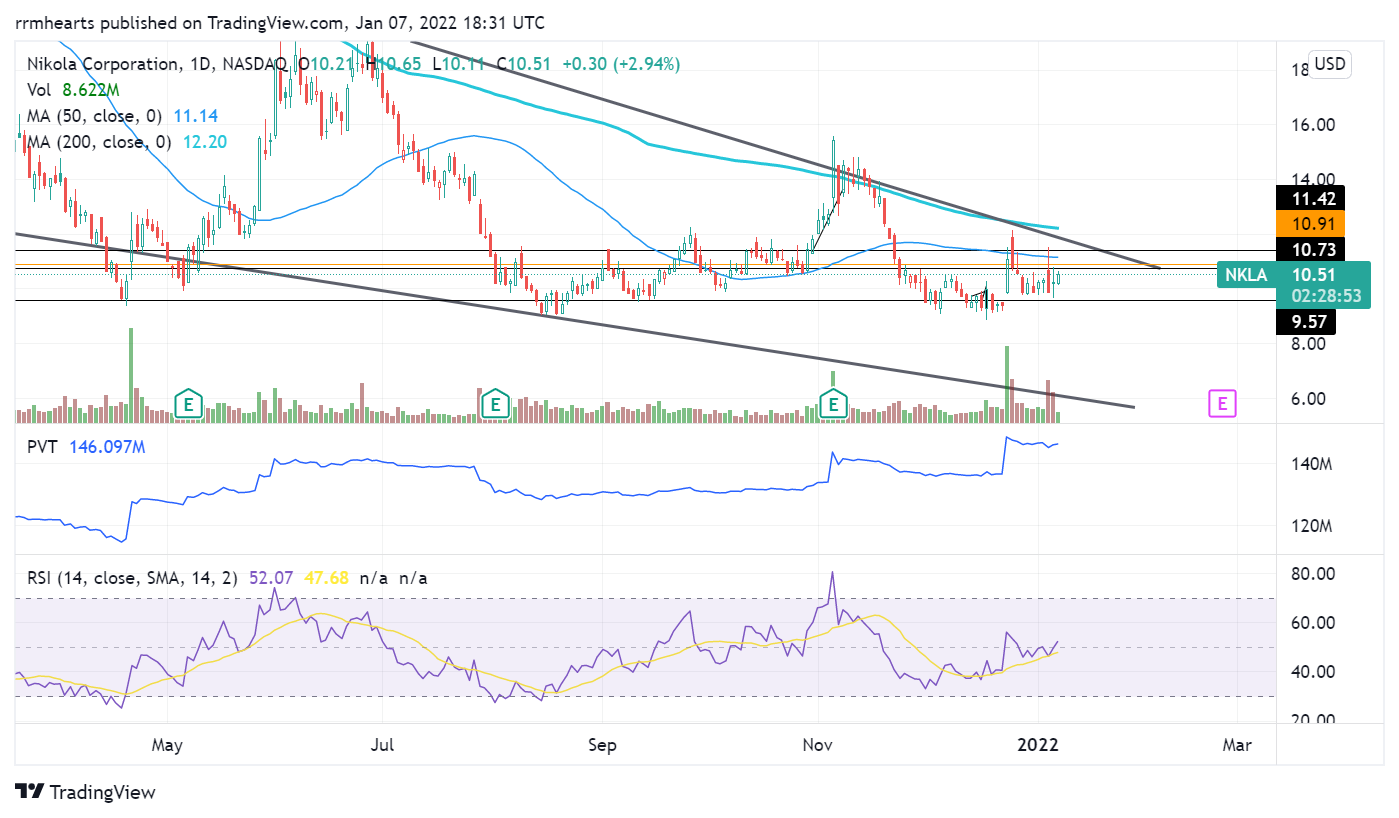Click the 40.00 RSI axis label
1399x818 pixels.
tap(1311, 672)
